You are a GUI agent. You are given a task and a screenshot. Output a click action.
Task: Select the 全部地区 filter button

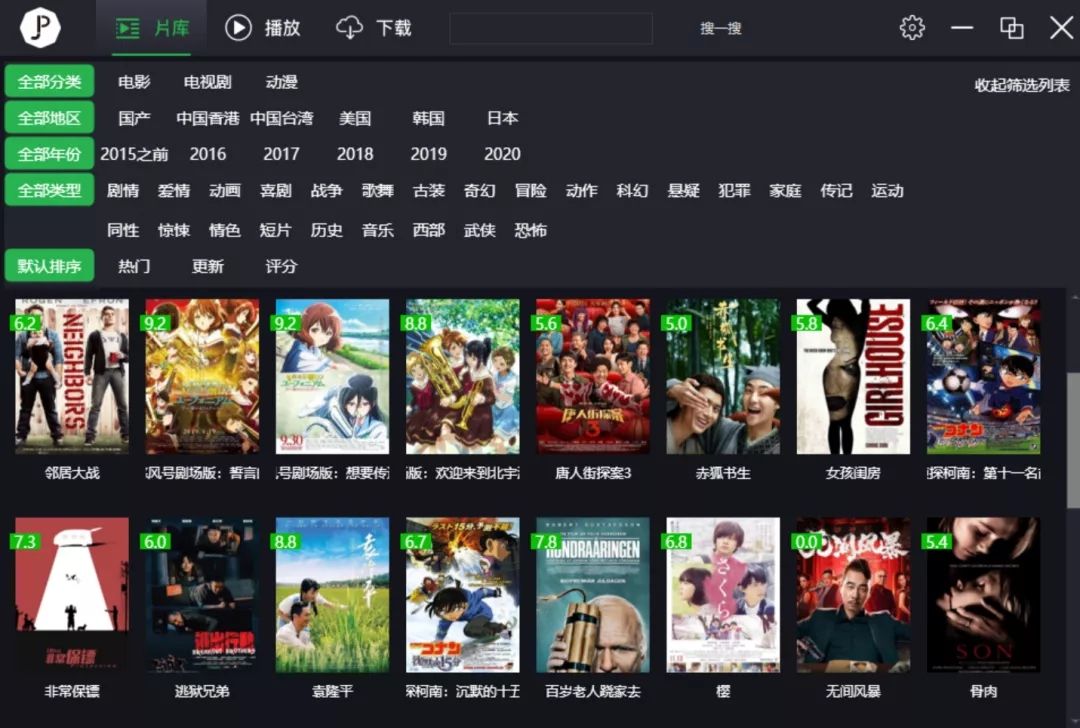[49, 118]
